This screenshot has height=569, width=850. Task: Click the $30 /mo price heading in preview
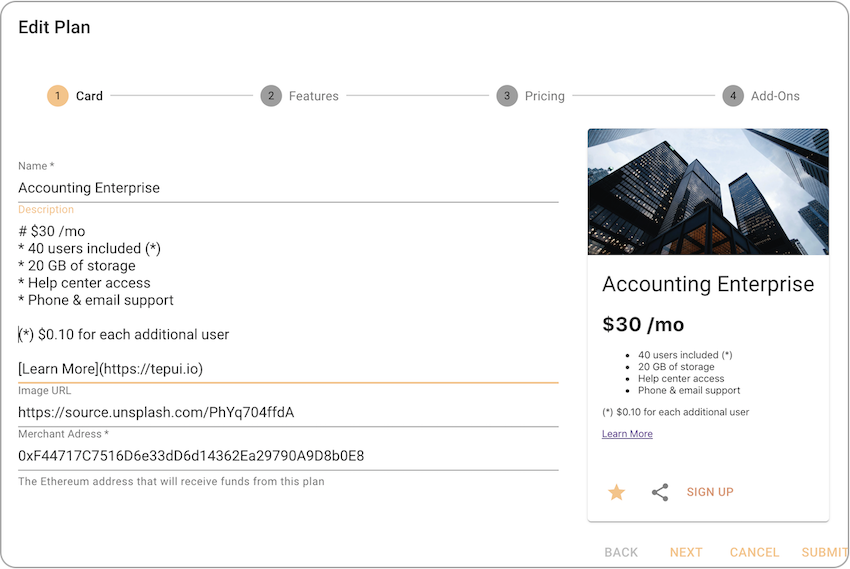[643, 325]
